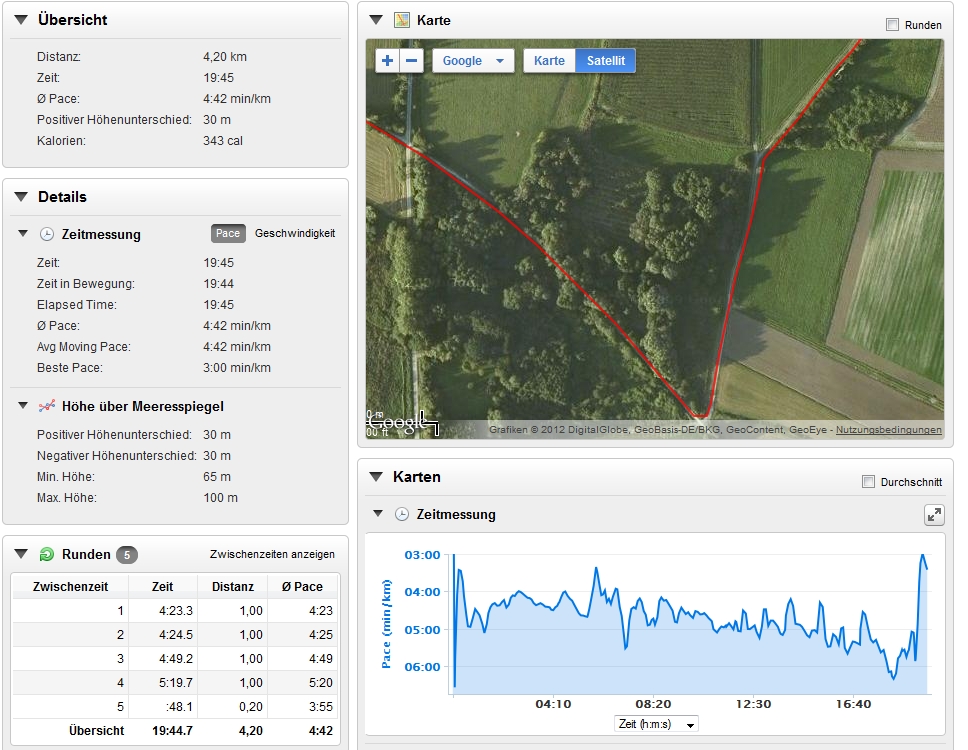Click Zwischenzeiten anzeigen link

[272, 554]
